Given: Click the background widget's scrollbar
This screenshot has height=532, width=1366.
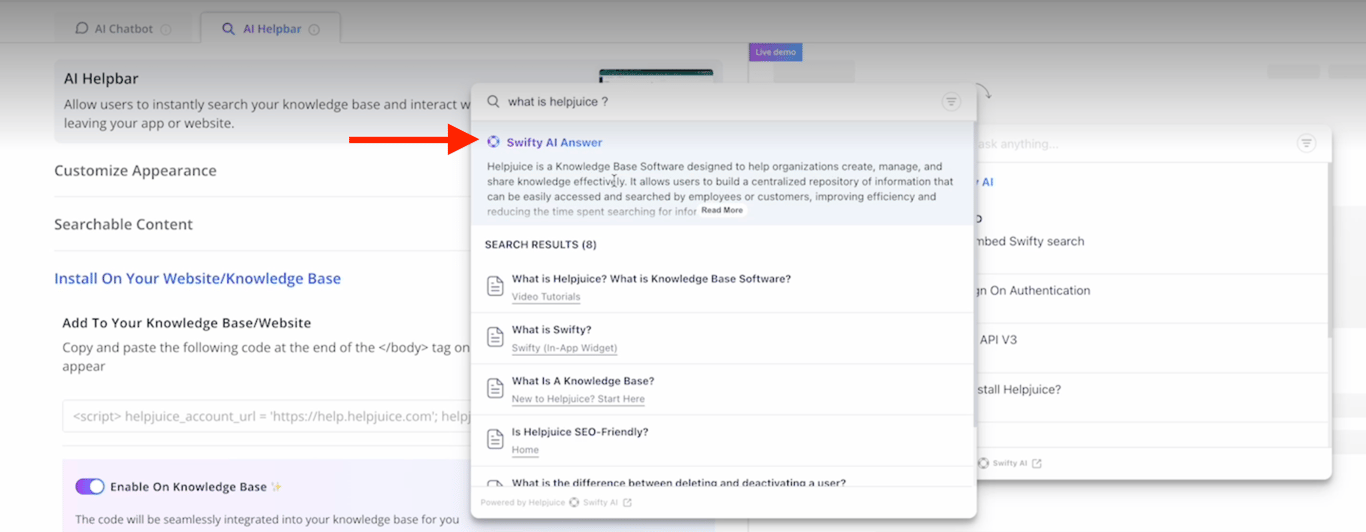Looking at the screenshot, I should (1328, 250).
